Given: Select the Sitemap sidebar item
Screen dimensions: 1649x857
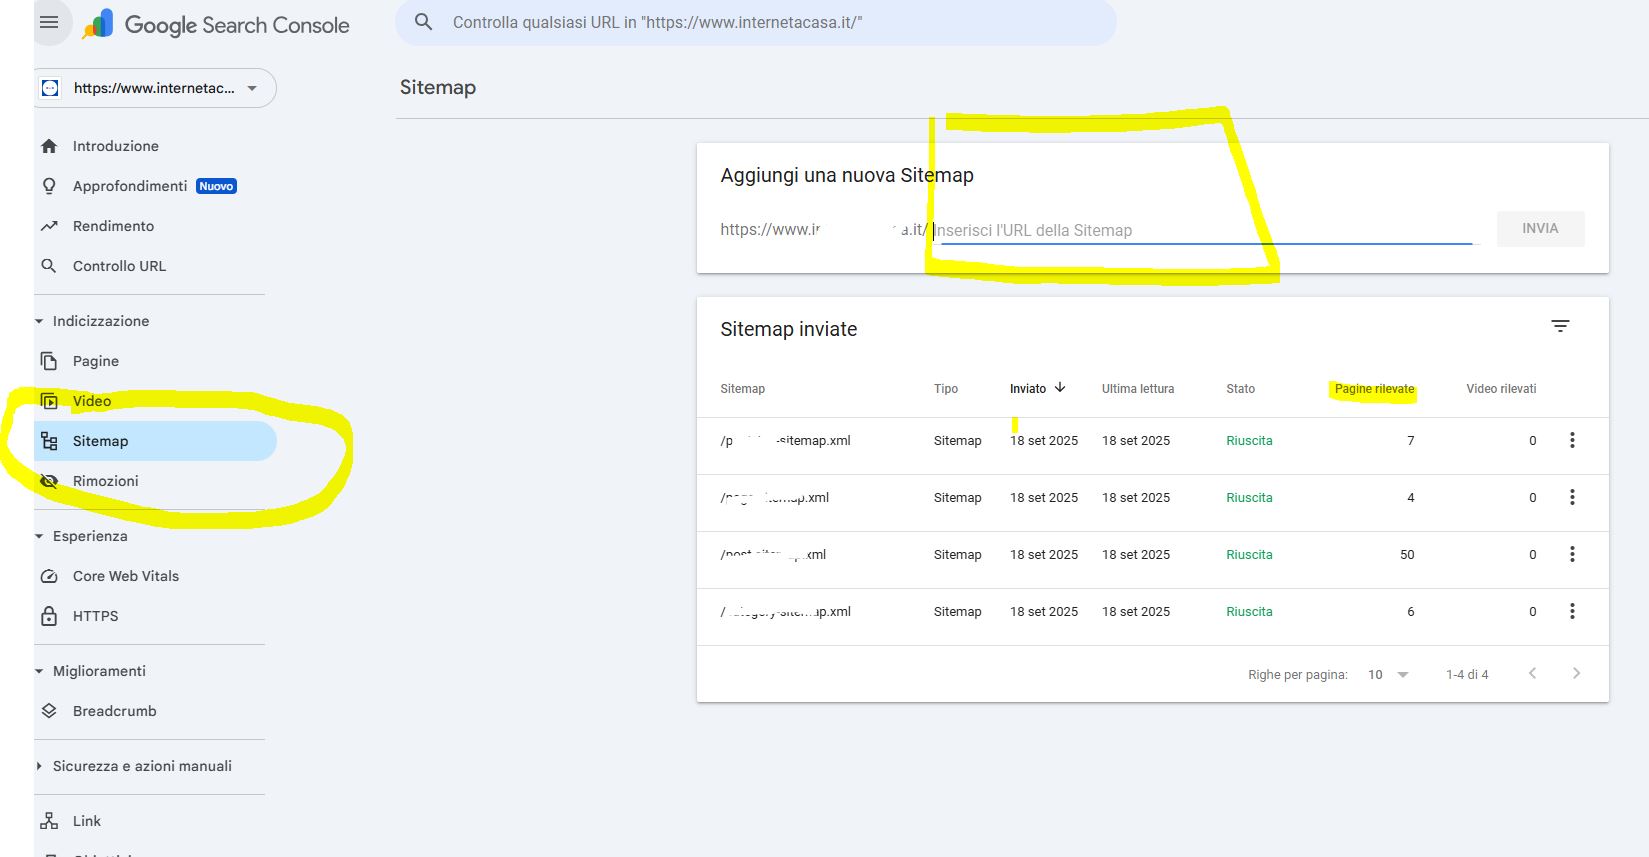Looking at the screenshot, I should point(155,441).
